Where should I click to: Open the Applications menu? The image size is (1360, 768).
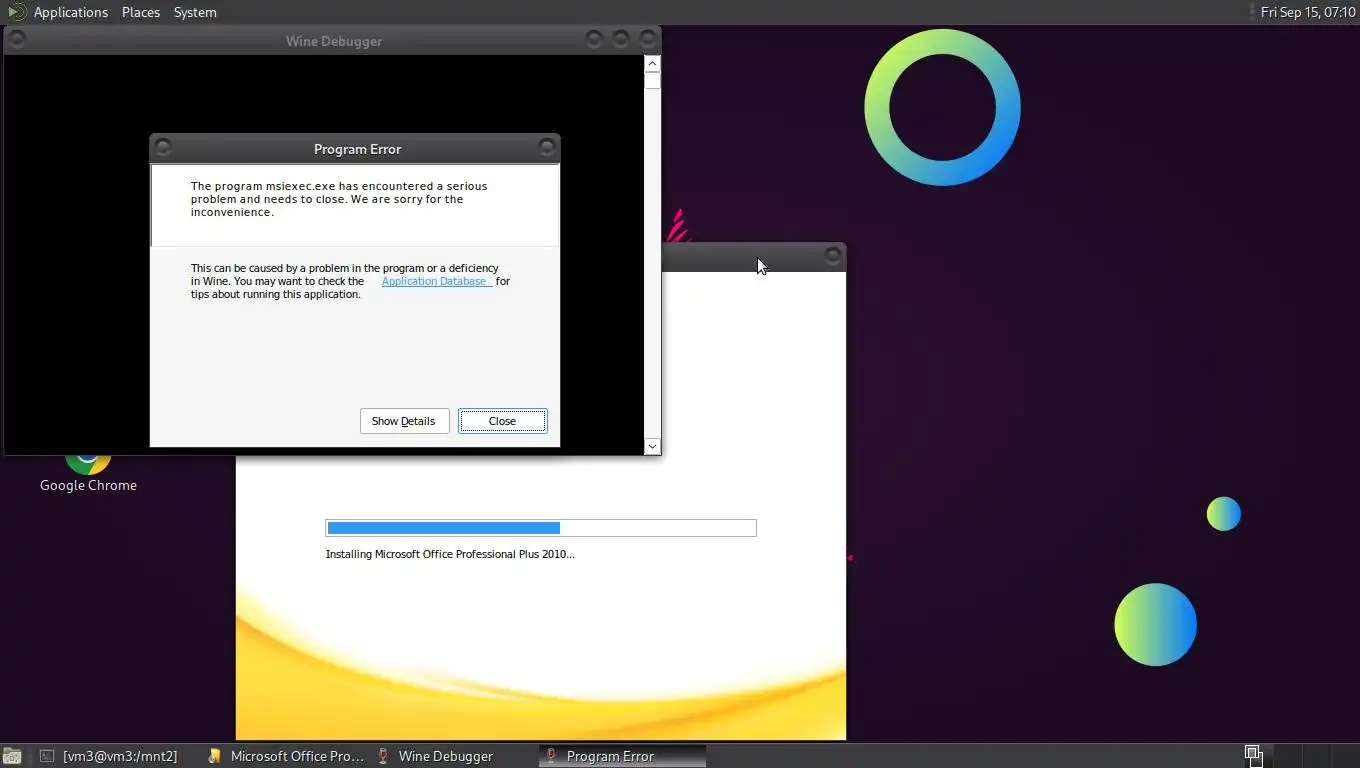pyautogui.click(x=70, y=12)
